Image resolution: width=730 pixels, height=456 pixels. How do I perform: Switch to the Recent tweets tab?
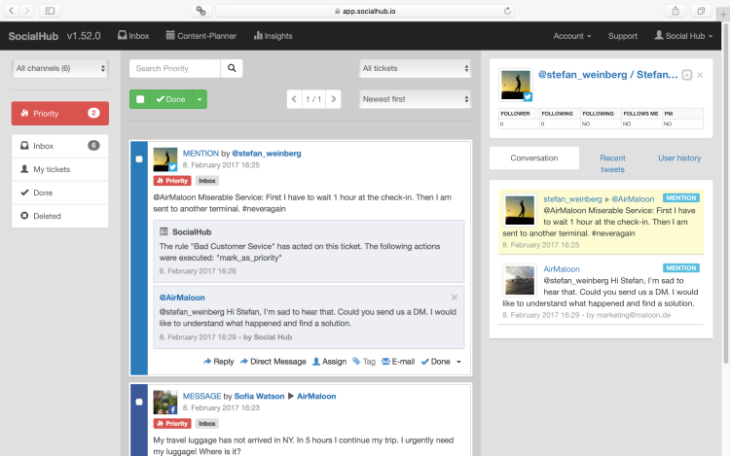[x=612, y=163]
